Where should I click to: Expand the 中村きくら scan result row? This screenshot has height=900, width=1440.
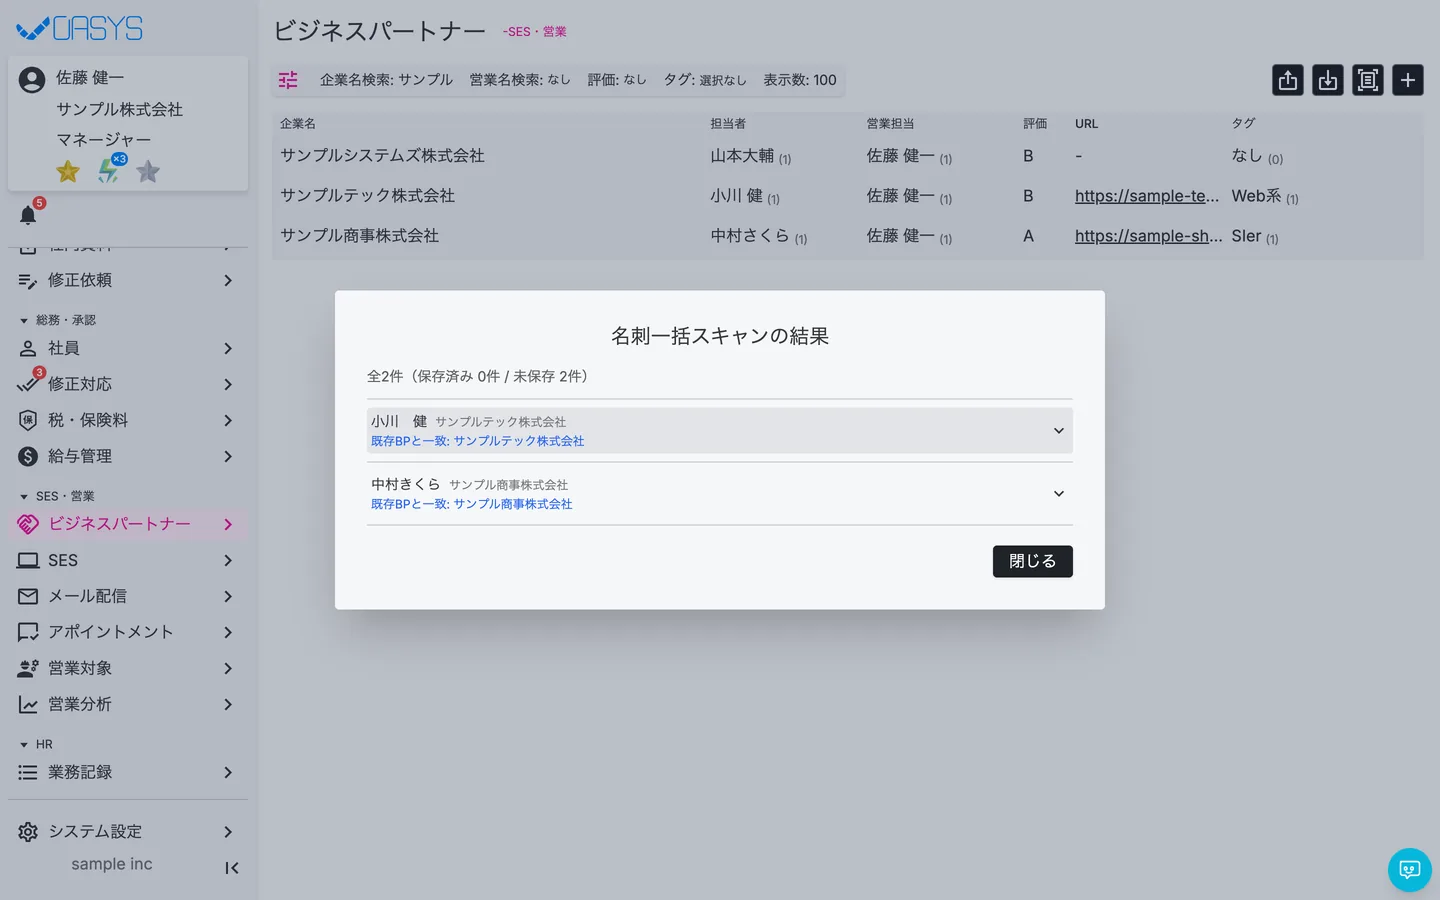coord(720,494)
